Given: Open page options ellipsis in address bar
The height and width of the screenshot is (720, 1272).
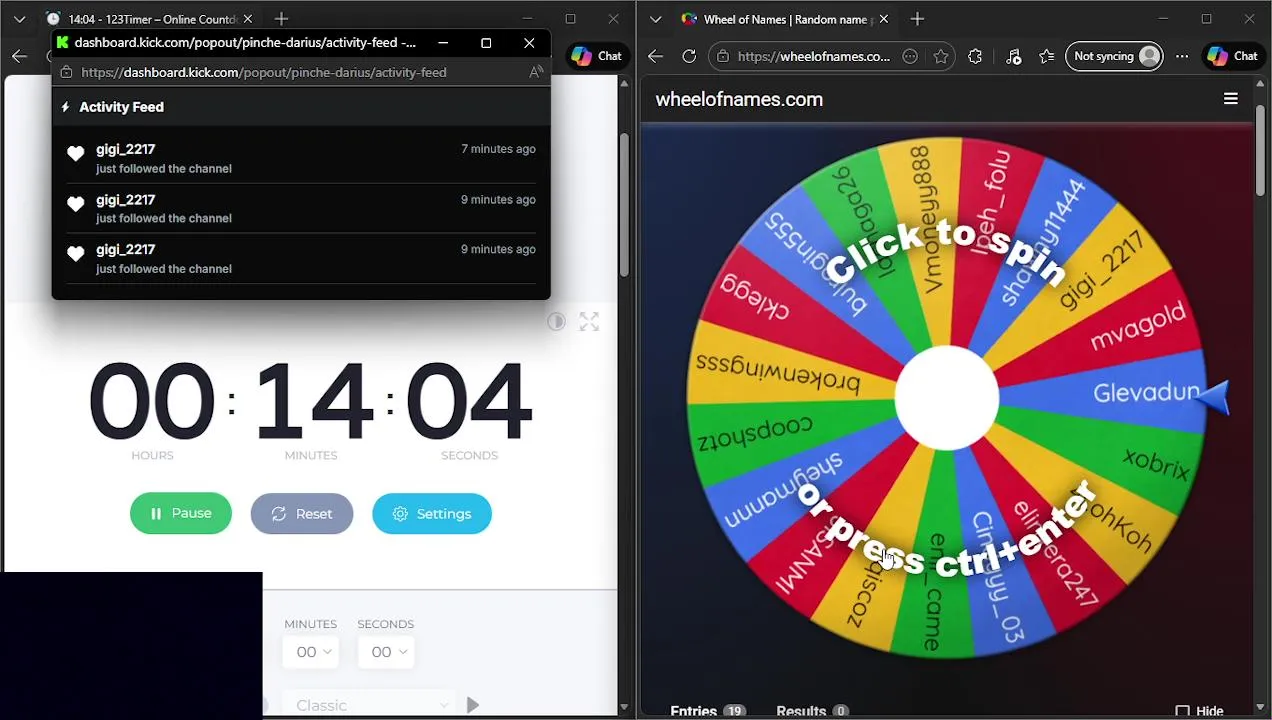Looking at the screenshot, I should point(909,56).
